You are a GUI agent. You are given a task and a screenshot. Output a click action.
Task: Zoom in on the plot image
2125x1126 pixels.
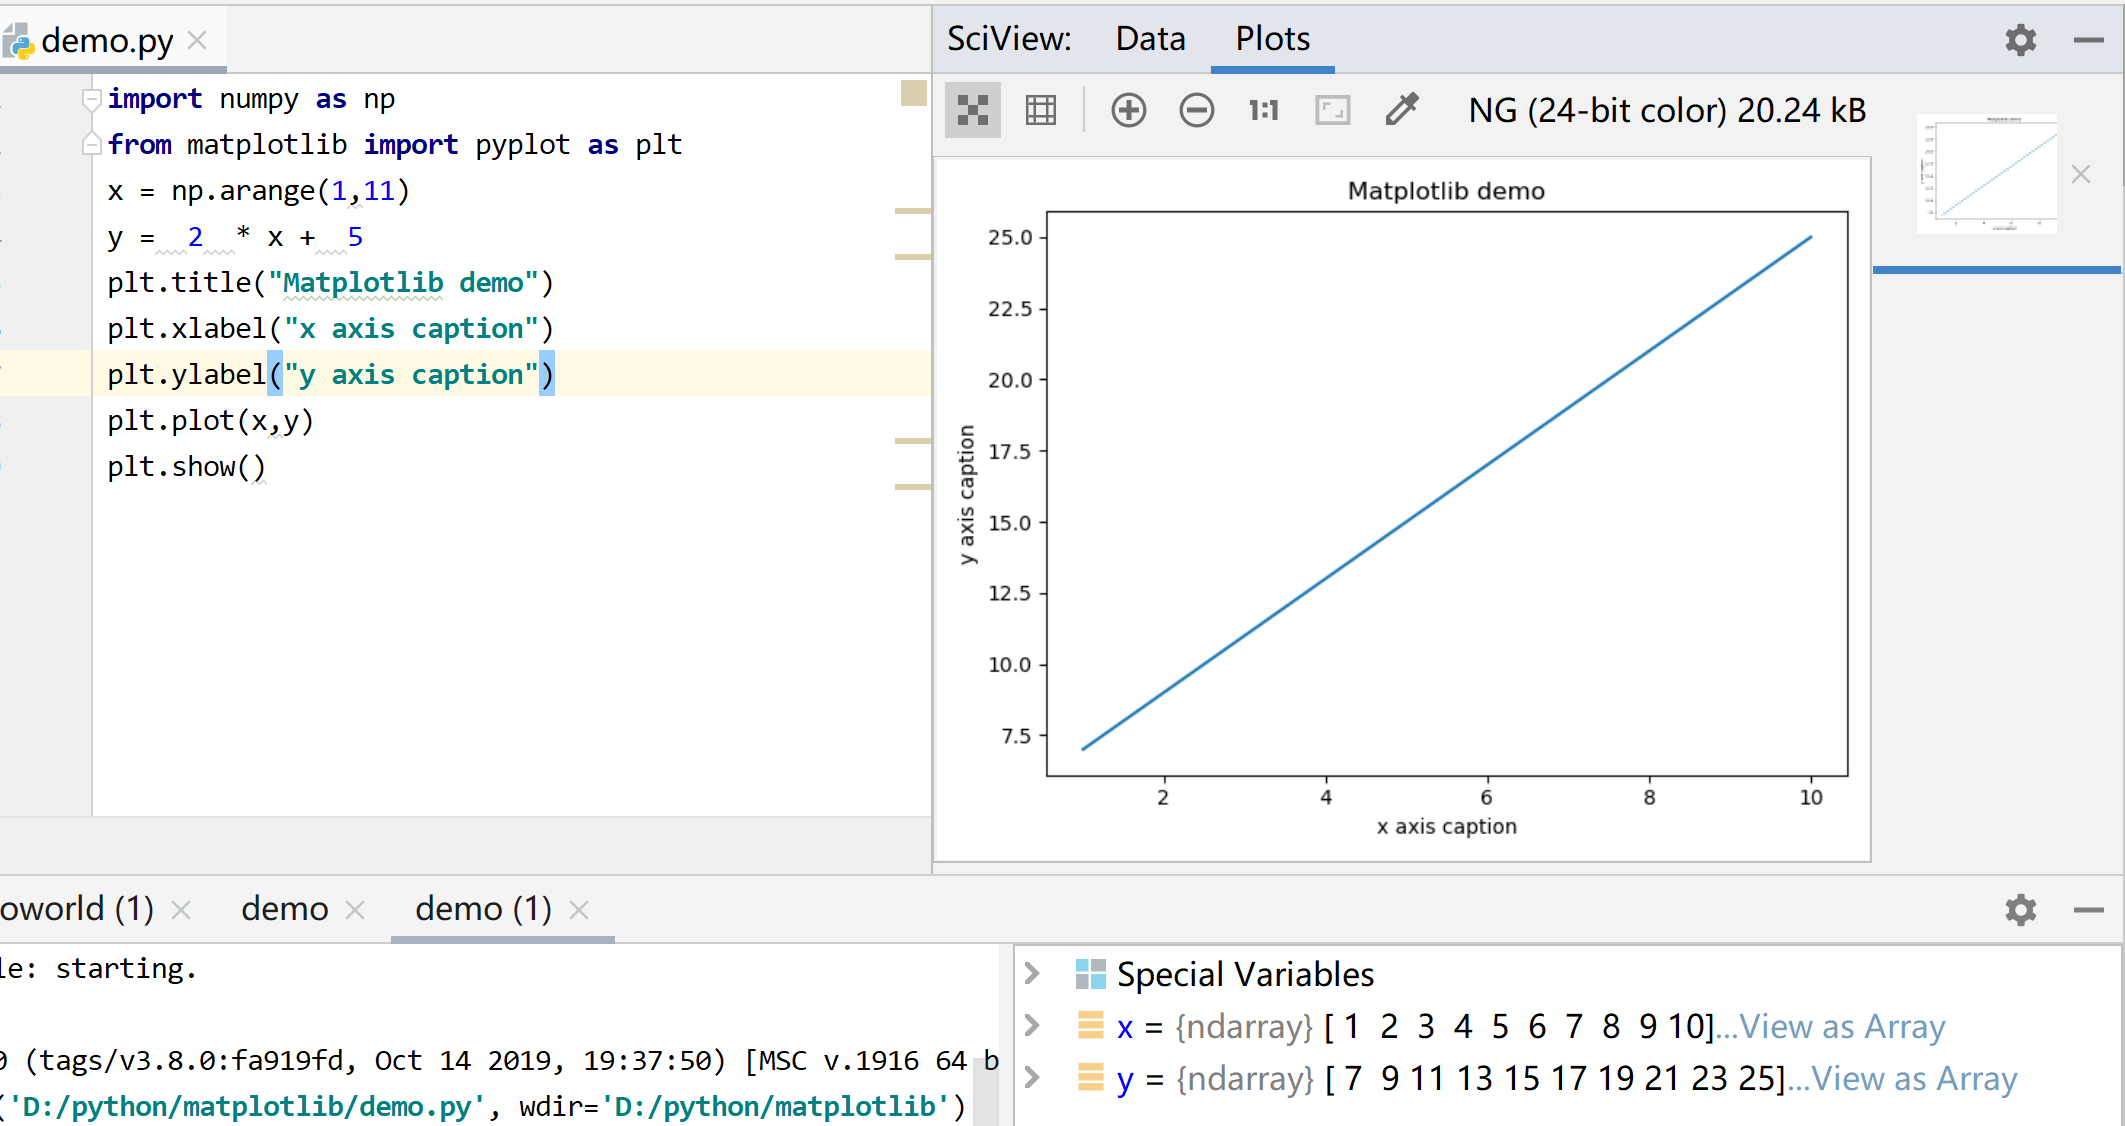tap(1129, 110)
